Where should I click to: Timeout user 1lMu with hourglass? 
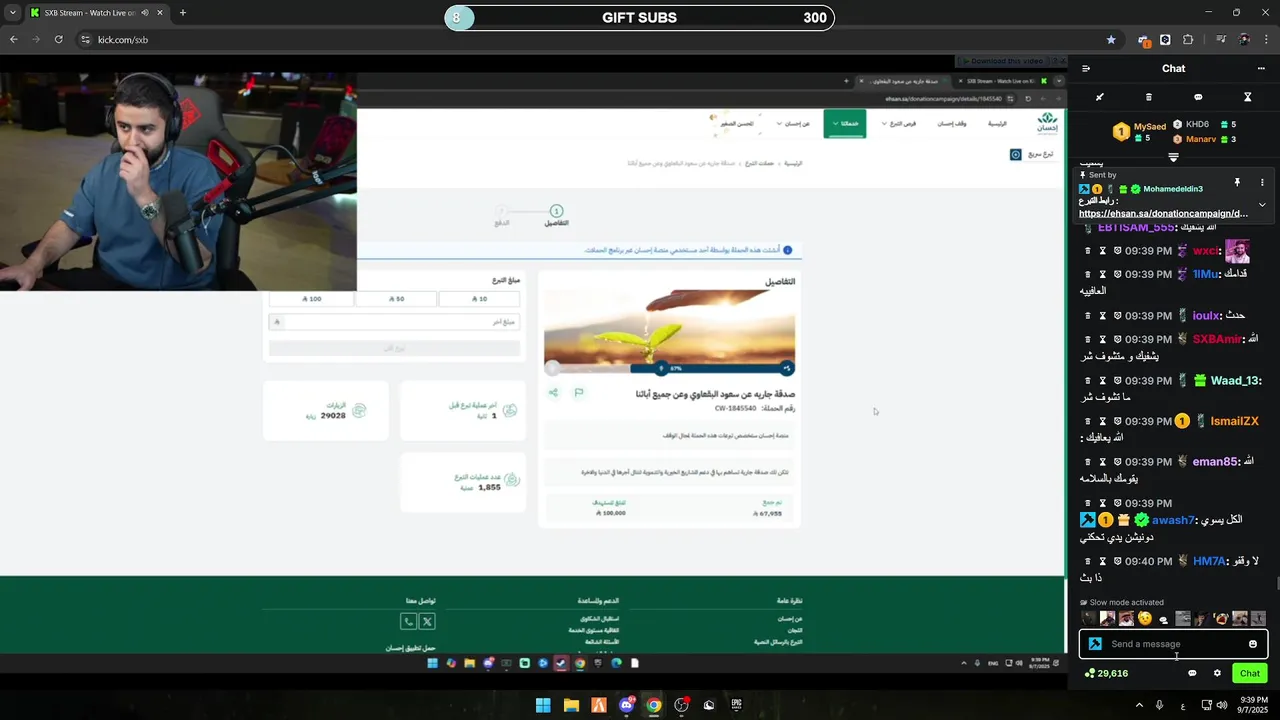(x=1103, y=274)
